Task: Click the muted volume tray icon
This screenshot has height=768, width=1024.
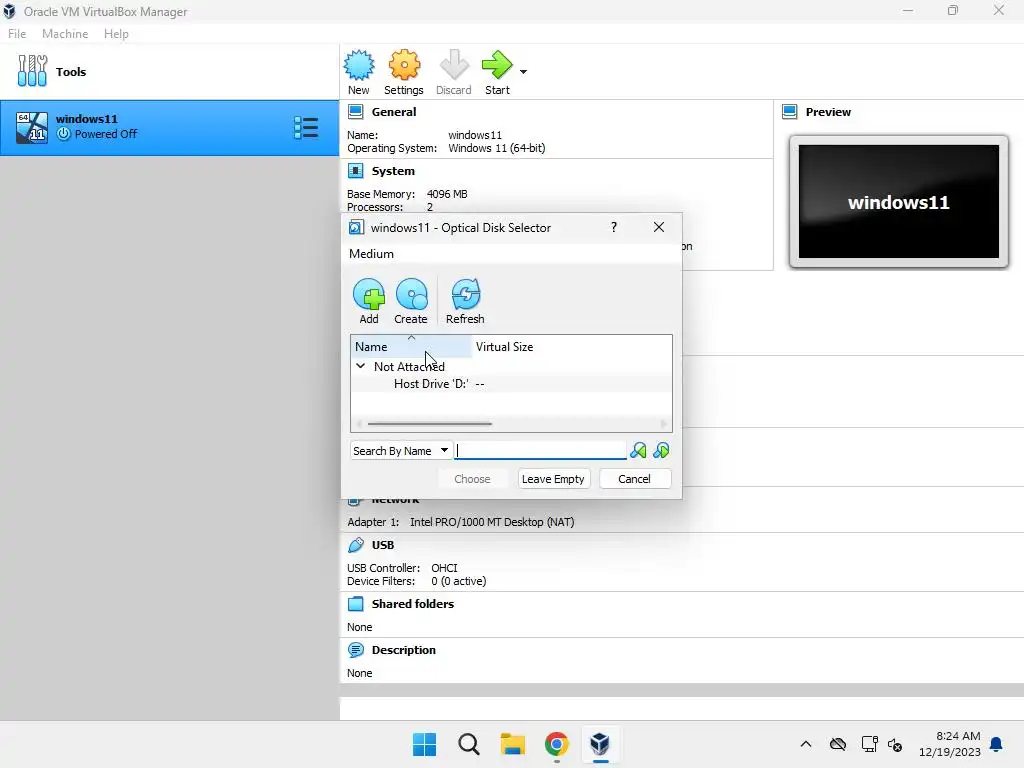Action: (895, 744)
